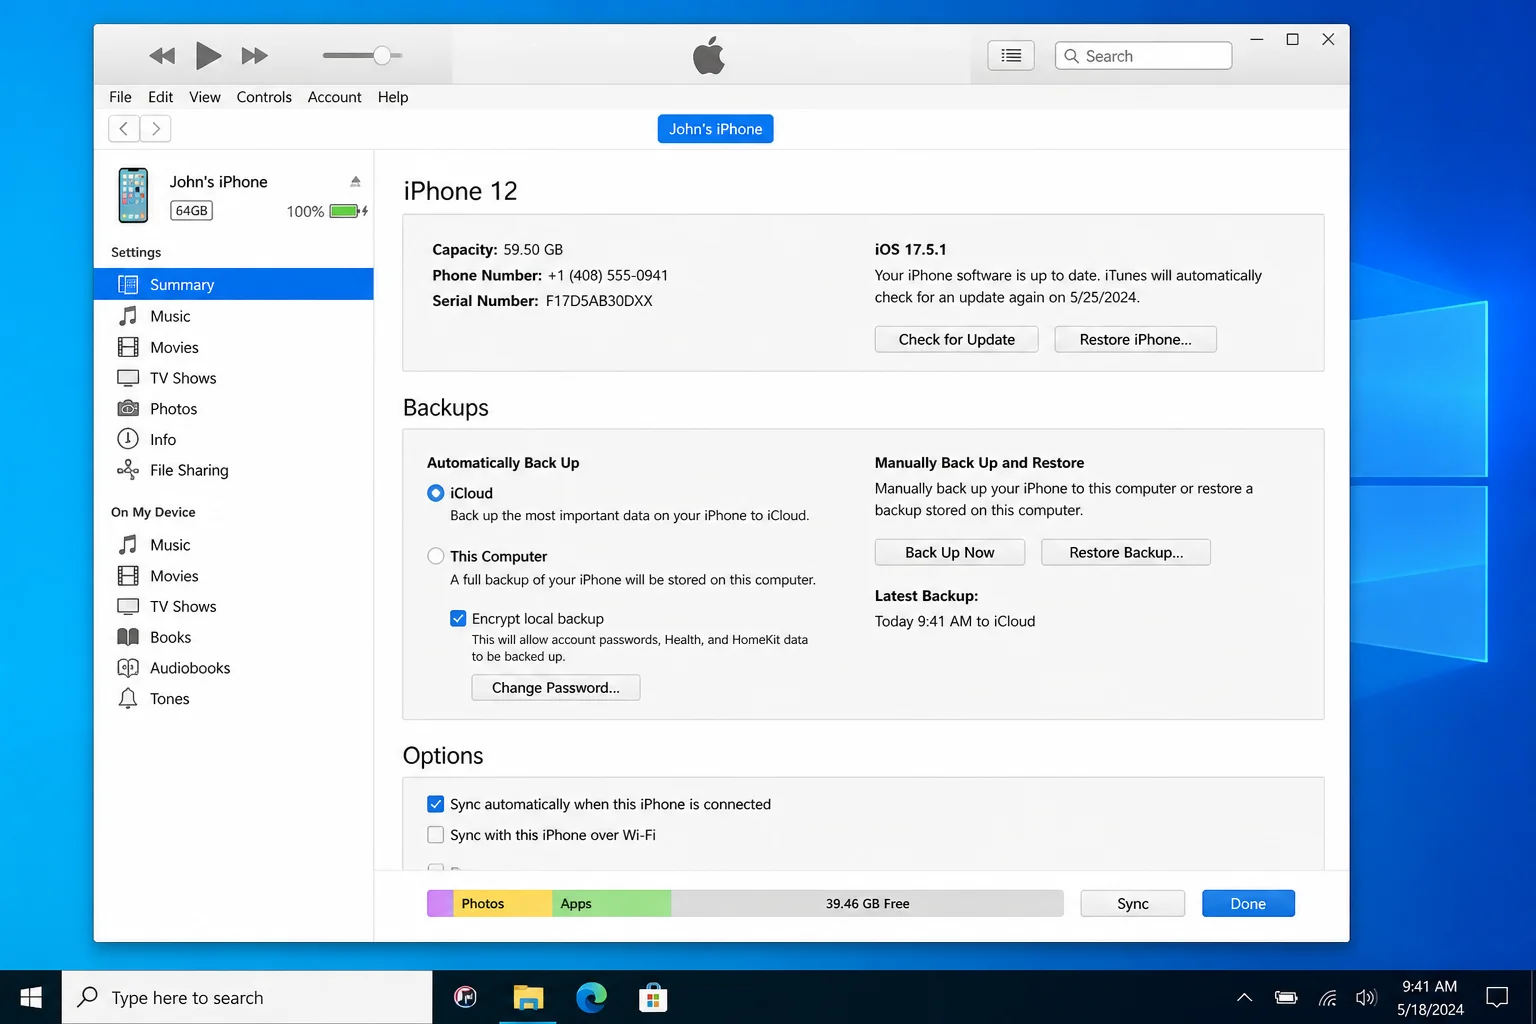Click the 39.46 GB Free segment
The width and height of the screenshot is (1536, 1024).
tap(867, 903)
